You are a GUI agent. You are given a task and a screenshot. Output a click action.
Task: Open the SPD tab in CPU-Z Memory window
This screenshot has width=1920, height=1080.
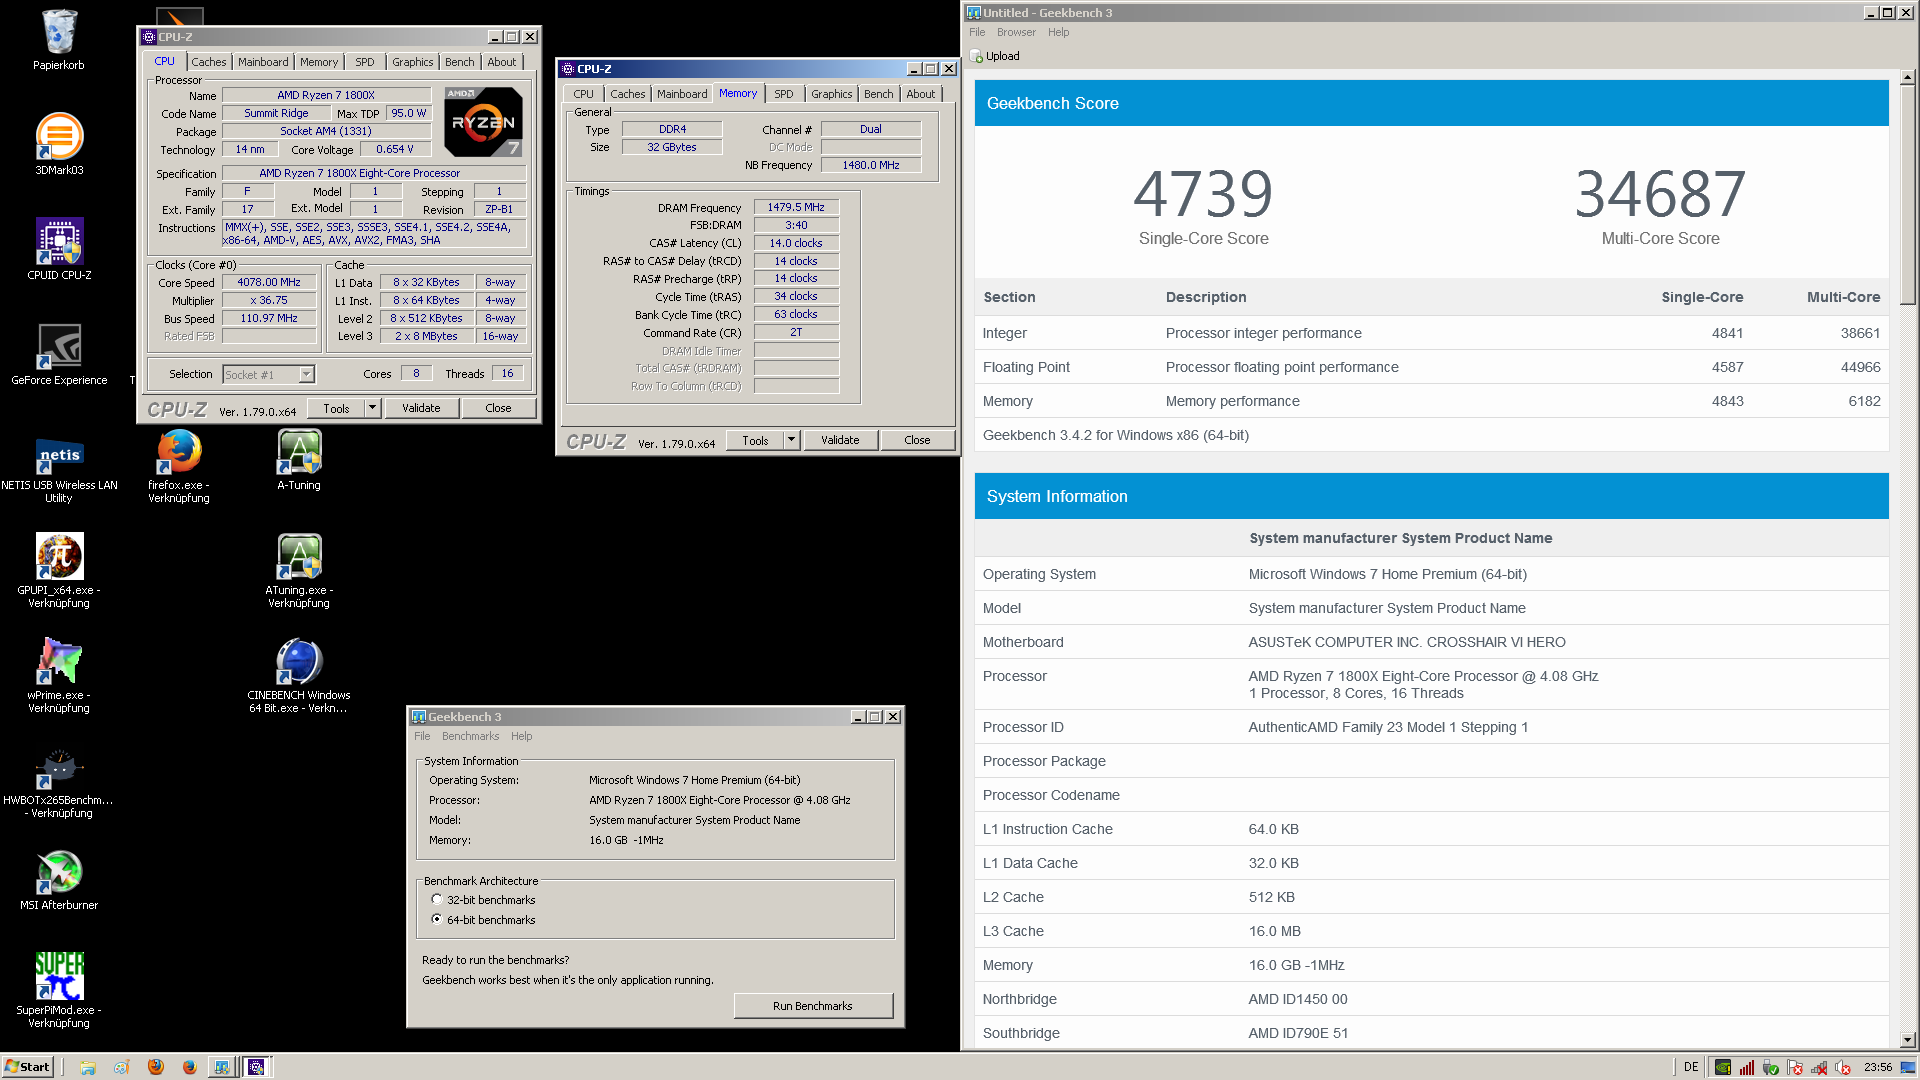point(784,94)
